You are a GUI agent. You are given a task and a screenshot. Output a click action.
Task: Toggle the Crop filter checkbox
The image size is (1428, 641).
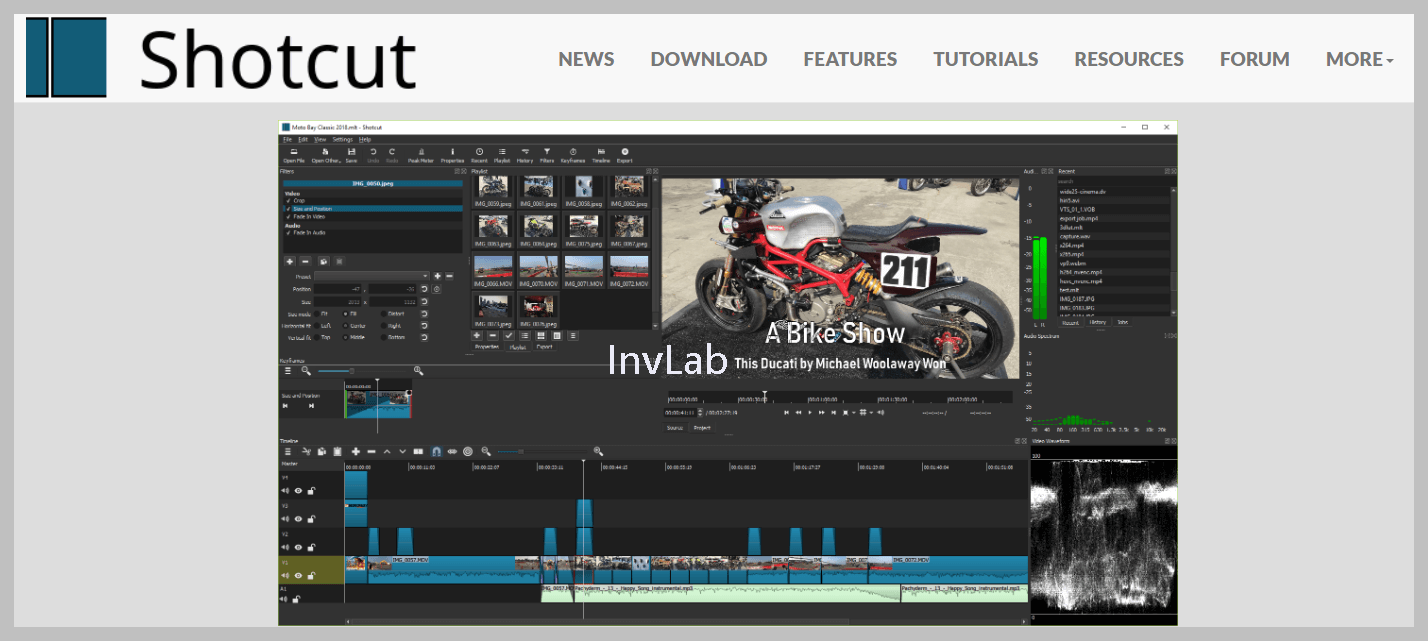pos(288,200)
